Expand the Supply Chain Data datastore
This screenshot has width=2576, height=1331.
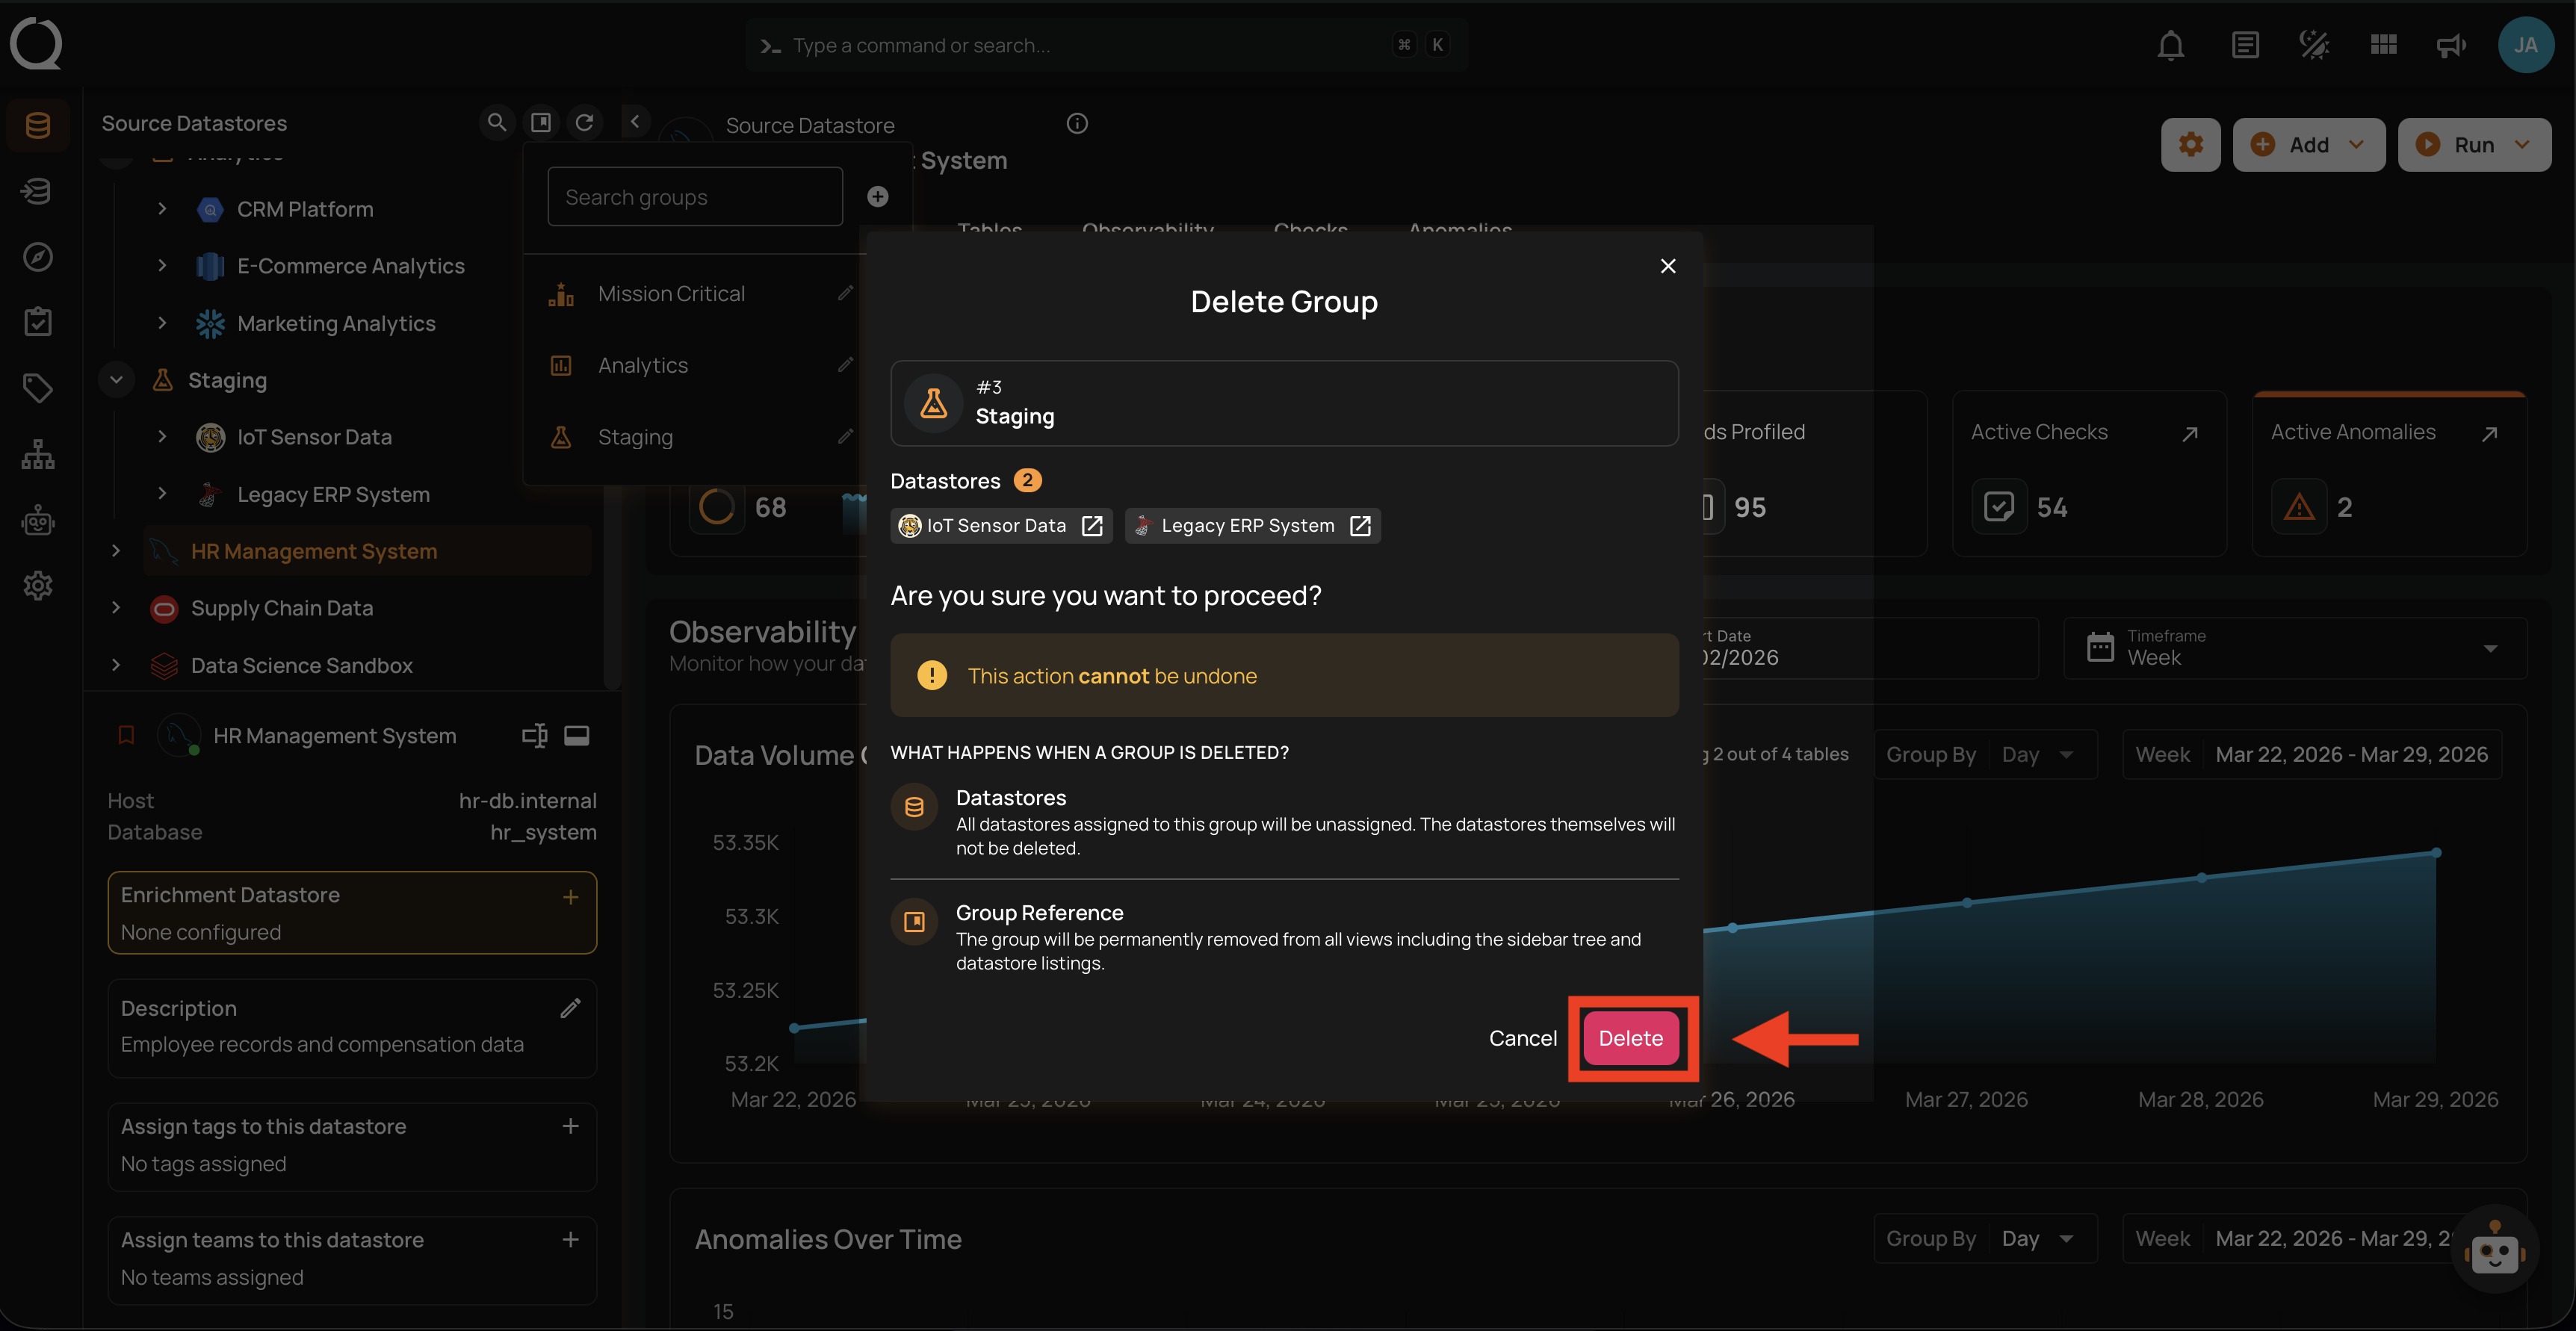click(x=116, y=608)
